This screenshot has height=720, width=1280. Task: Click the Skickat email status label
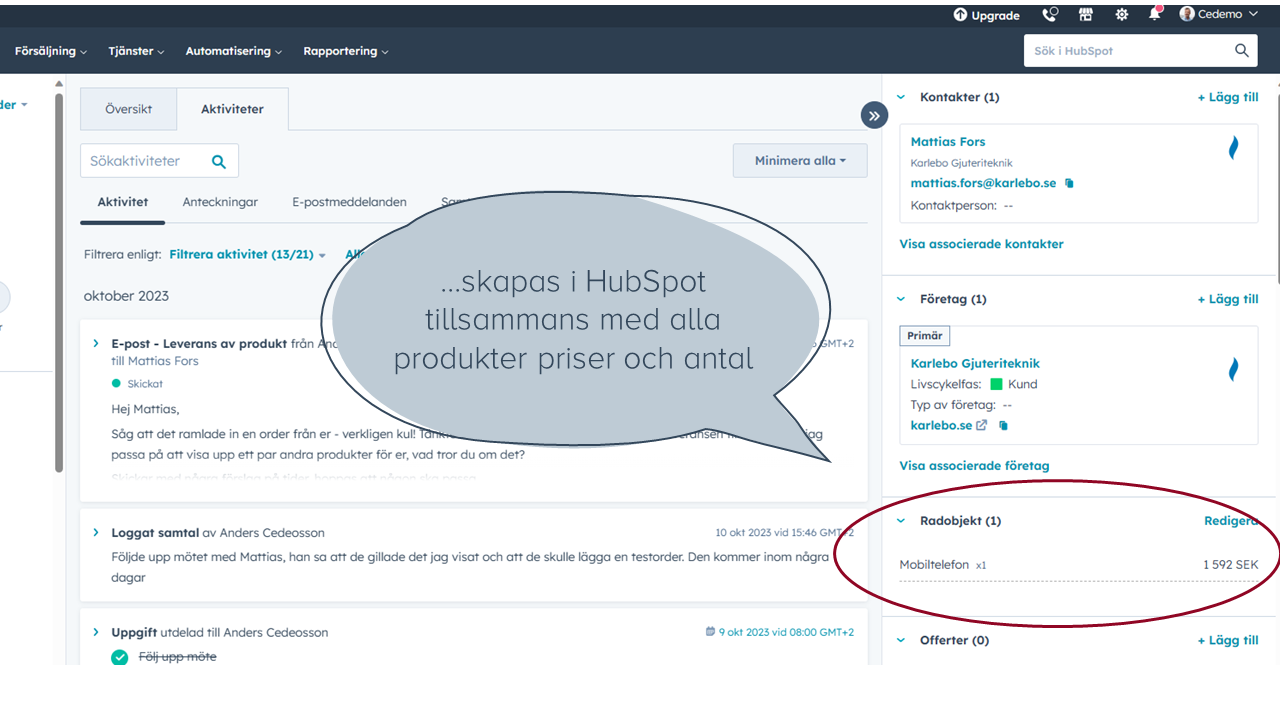pos(145,384)
